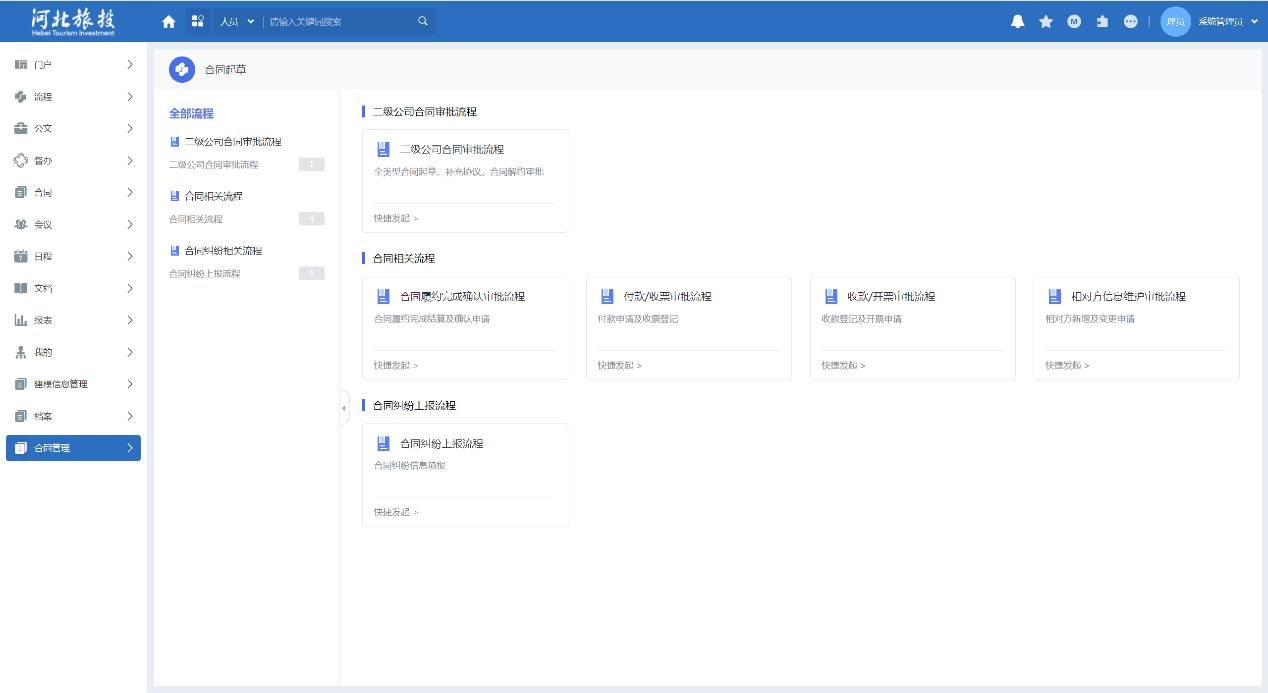This screenshot has width=1268, height=693.
Task: Expand the 会议 menu chevron
Action: (x=130, y=225)
